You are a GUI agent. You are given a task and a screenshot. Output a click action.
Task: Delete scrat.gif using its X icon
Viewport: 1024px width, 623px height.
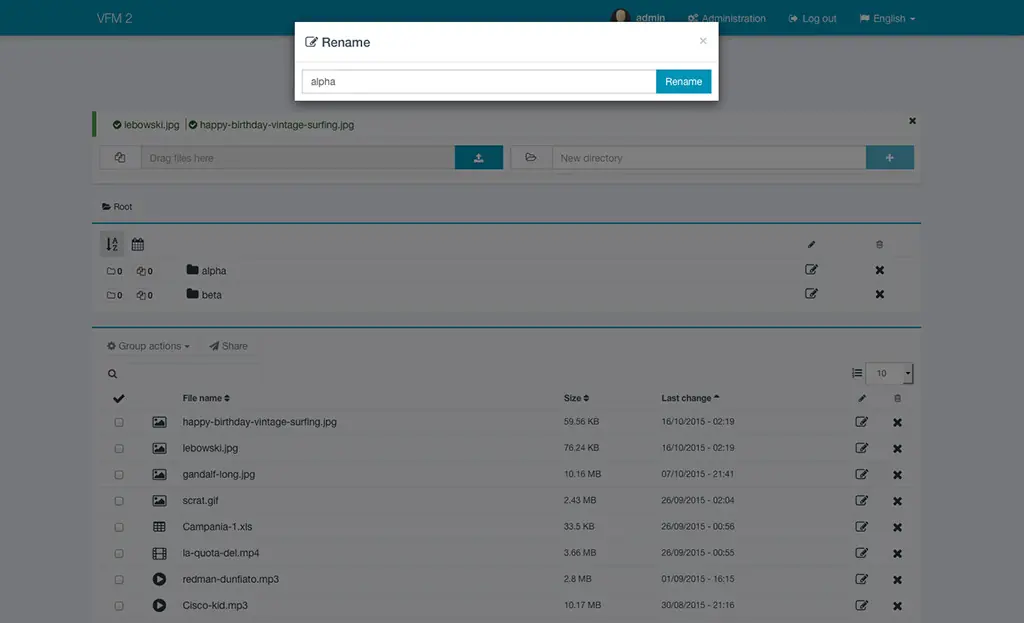[897, 501]
